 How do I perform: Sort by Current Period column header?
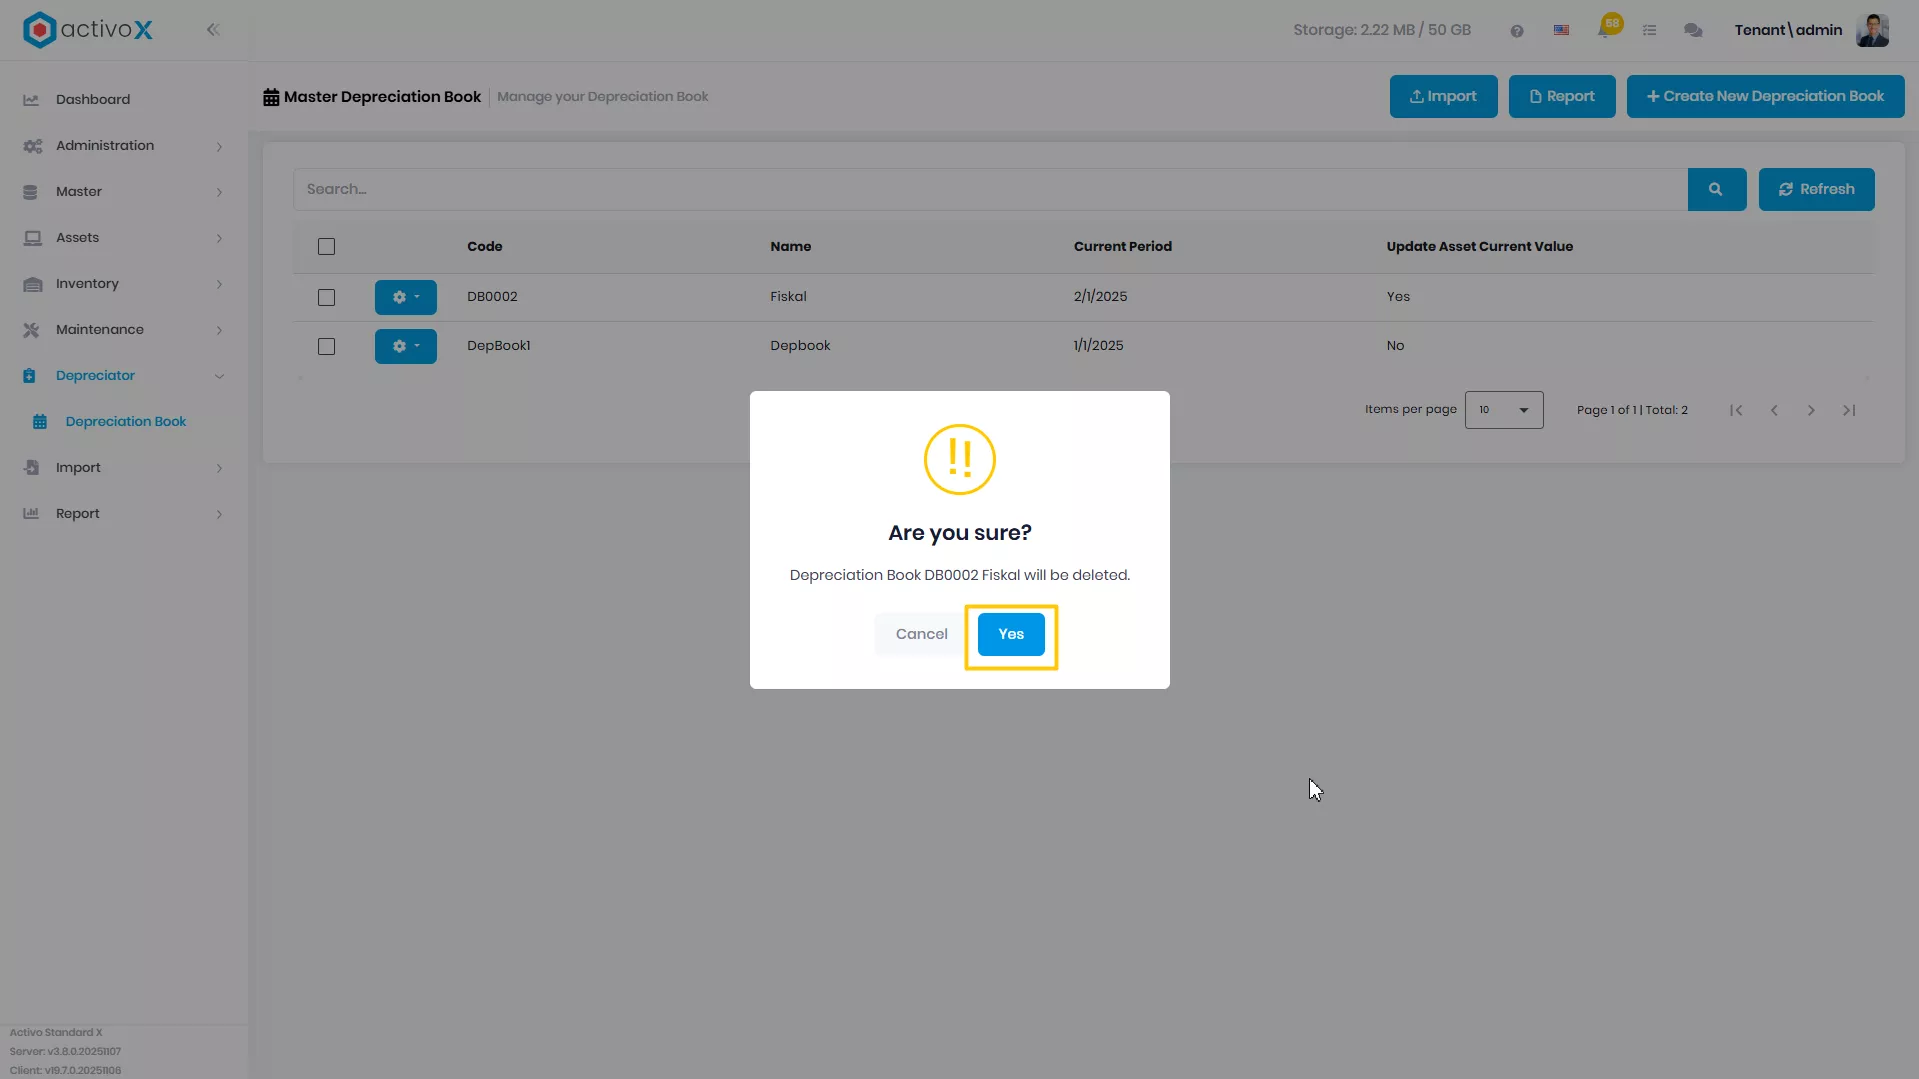click(x=1123, y=247)
